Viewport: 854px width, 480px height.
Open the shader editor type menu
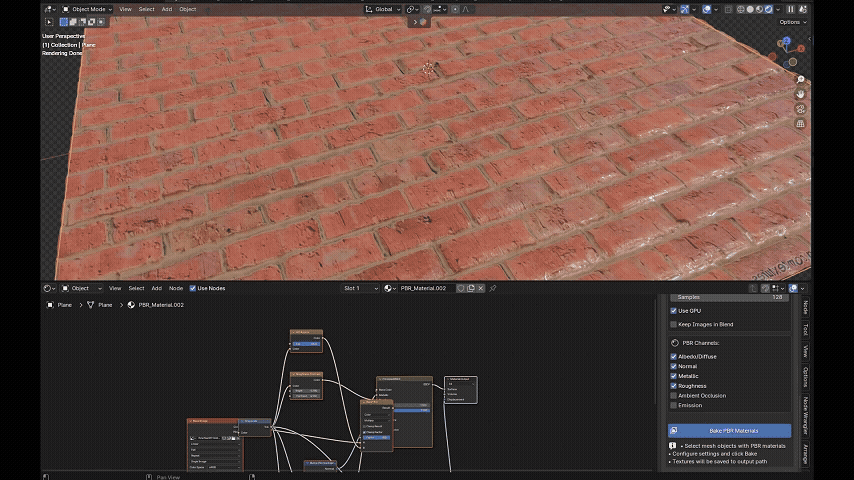pos(48,288)
